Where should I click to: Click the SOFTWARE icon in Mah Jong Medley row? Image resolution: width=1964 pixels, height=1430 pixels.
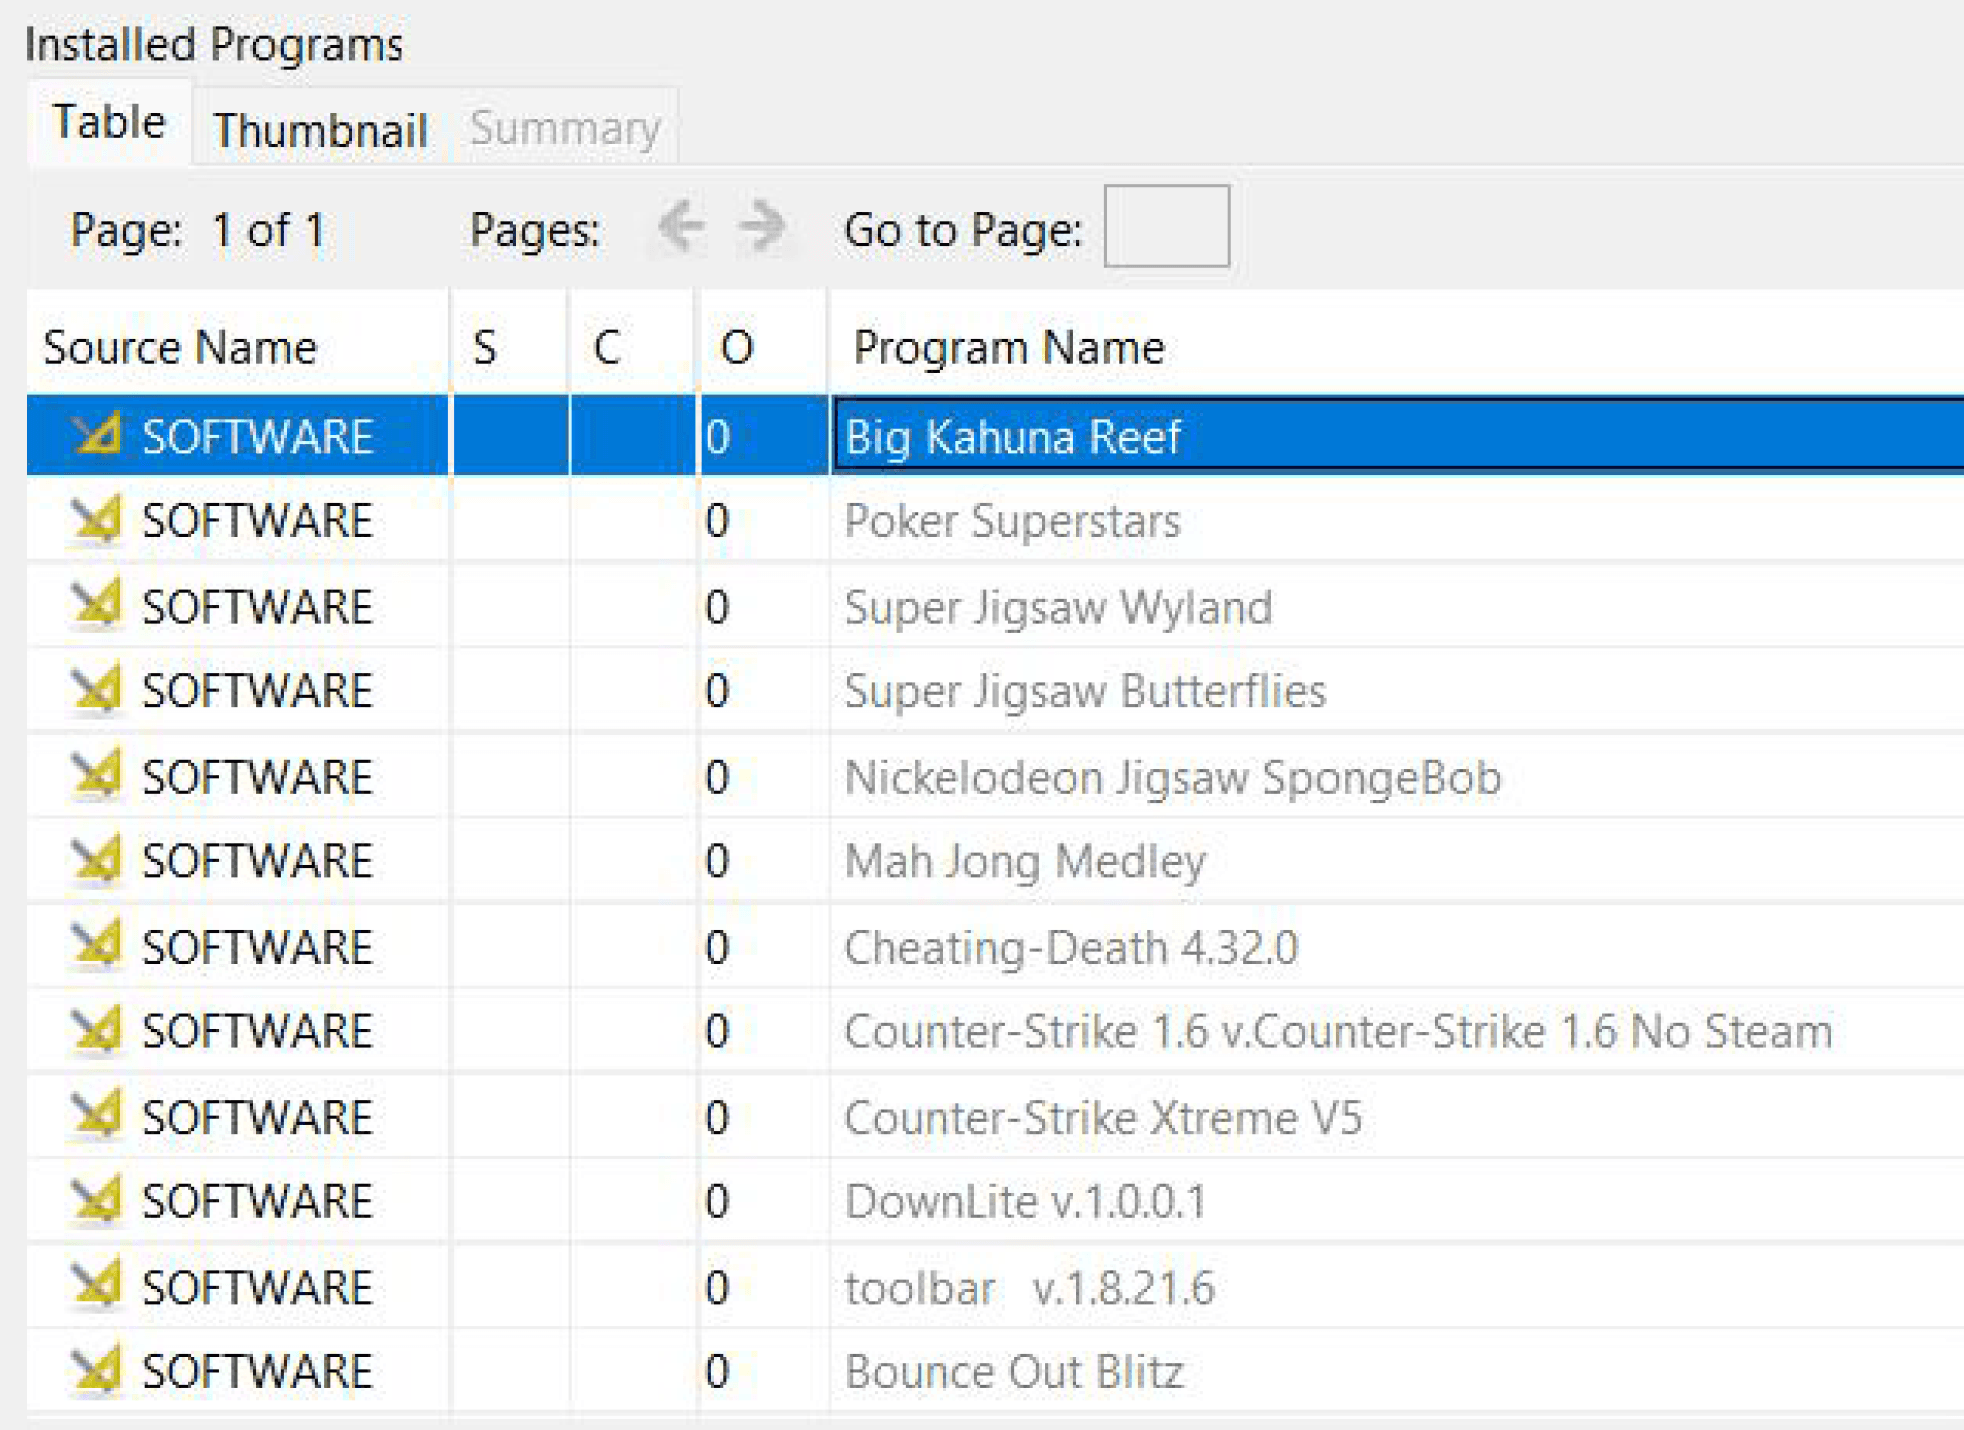(97, 860)
